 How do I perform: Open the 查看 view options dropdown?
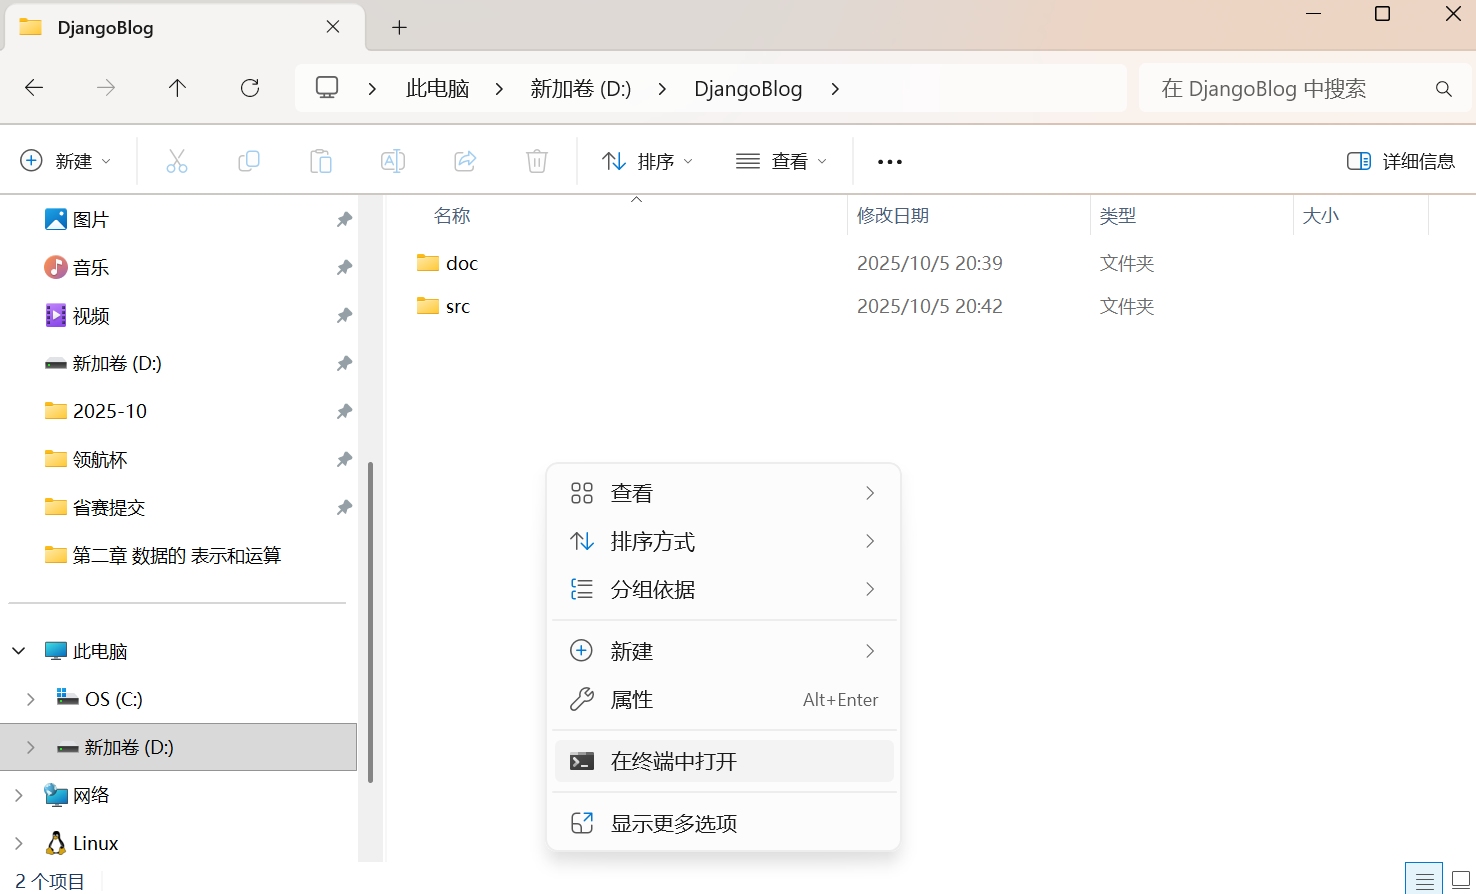[780, 160]
